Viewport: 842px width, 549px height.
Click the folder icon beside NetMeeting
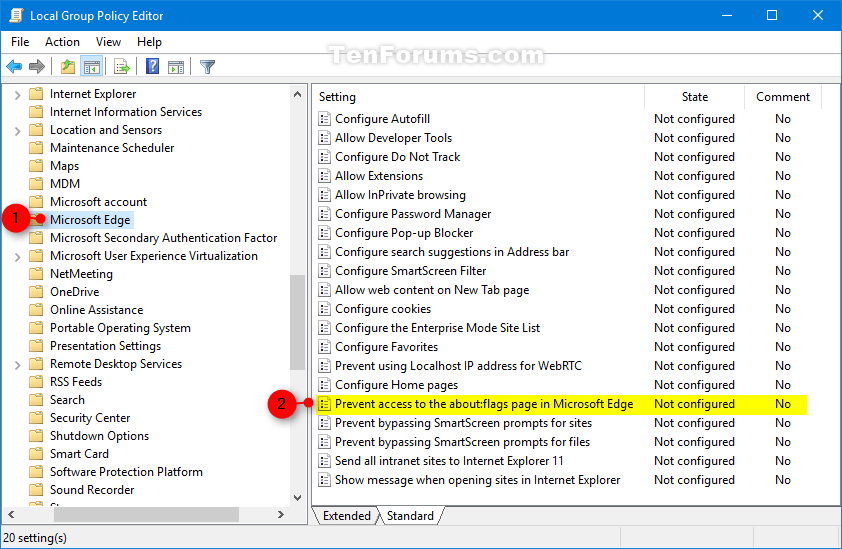(x=36, y=274)
